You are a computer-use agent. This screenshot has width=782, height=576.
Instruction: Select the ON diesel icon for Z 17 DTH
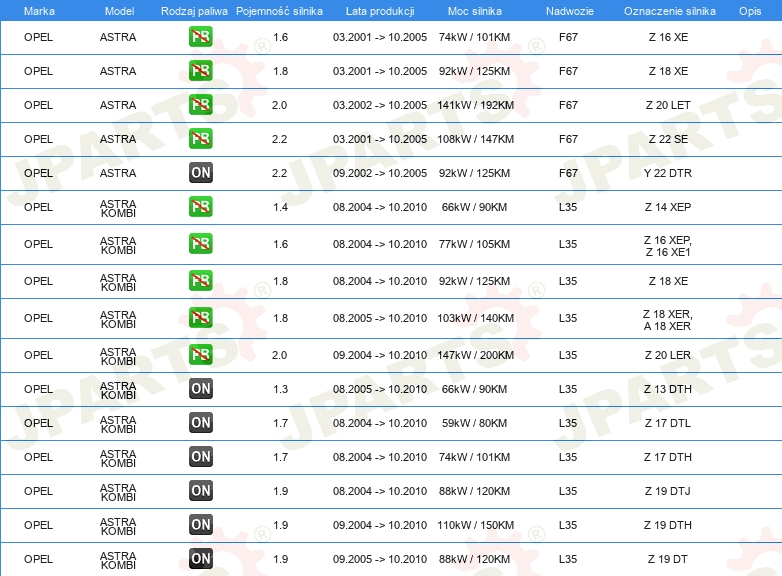pos(200,456)
